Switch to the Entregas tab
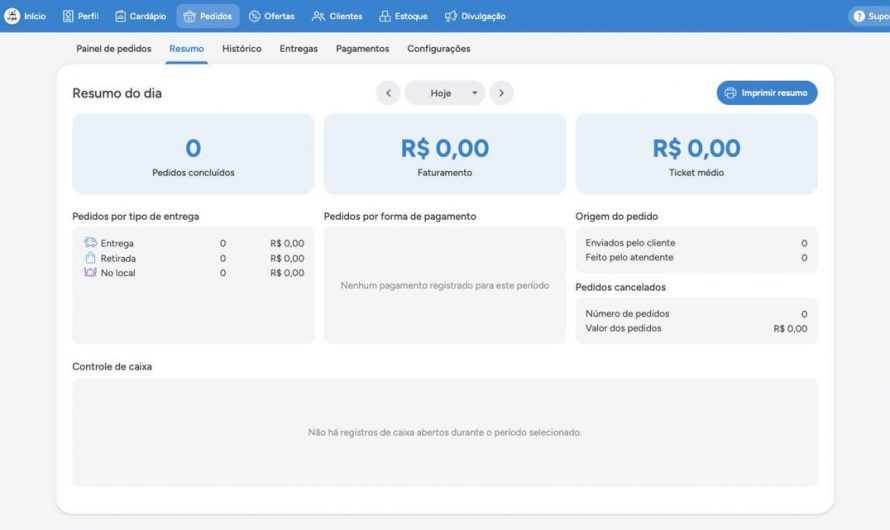The image size is (890, 530). pos(299,49)
